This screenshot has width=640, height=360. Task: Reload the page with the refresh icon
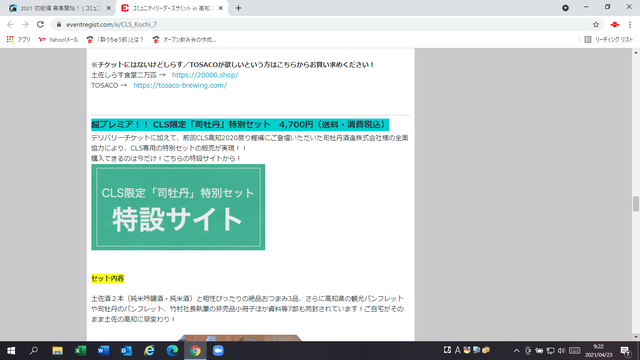pos(40,24)
